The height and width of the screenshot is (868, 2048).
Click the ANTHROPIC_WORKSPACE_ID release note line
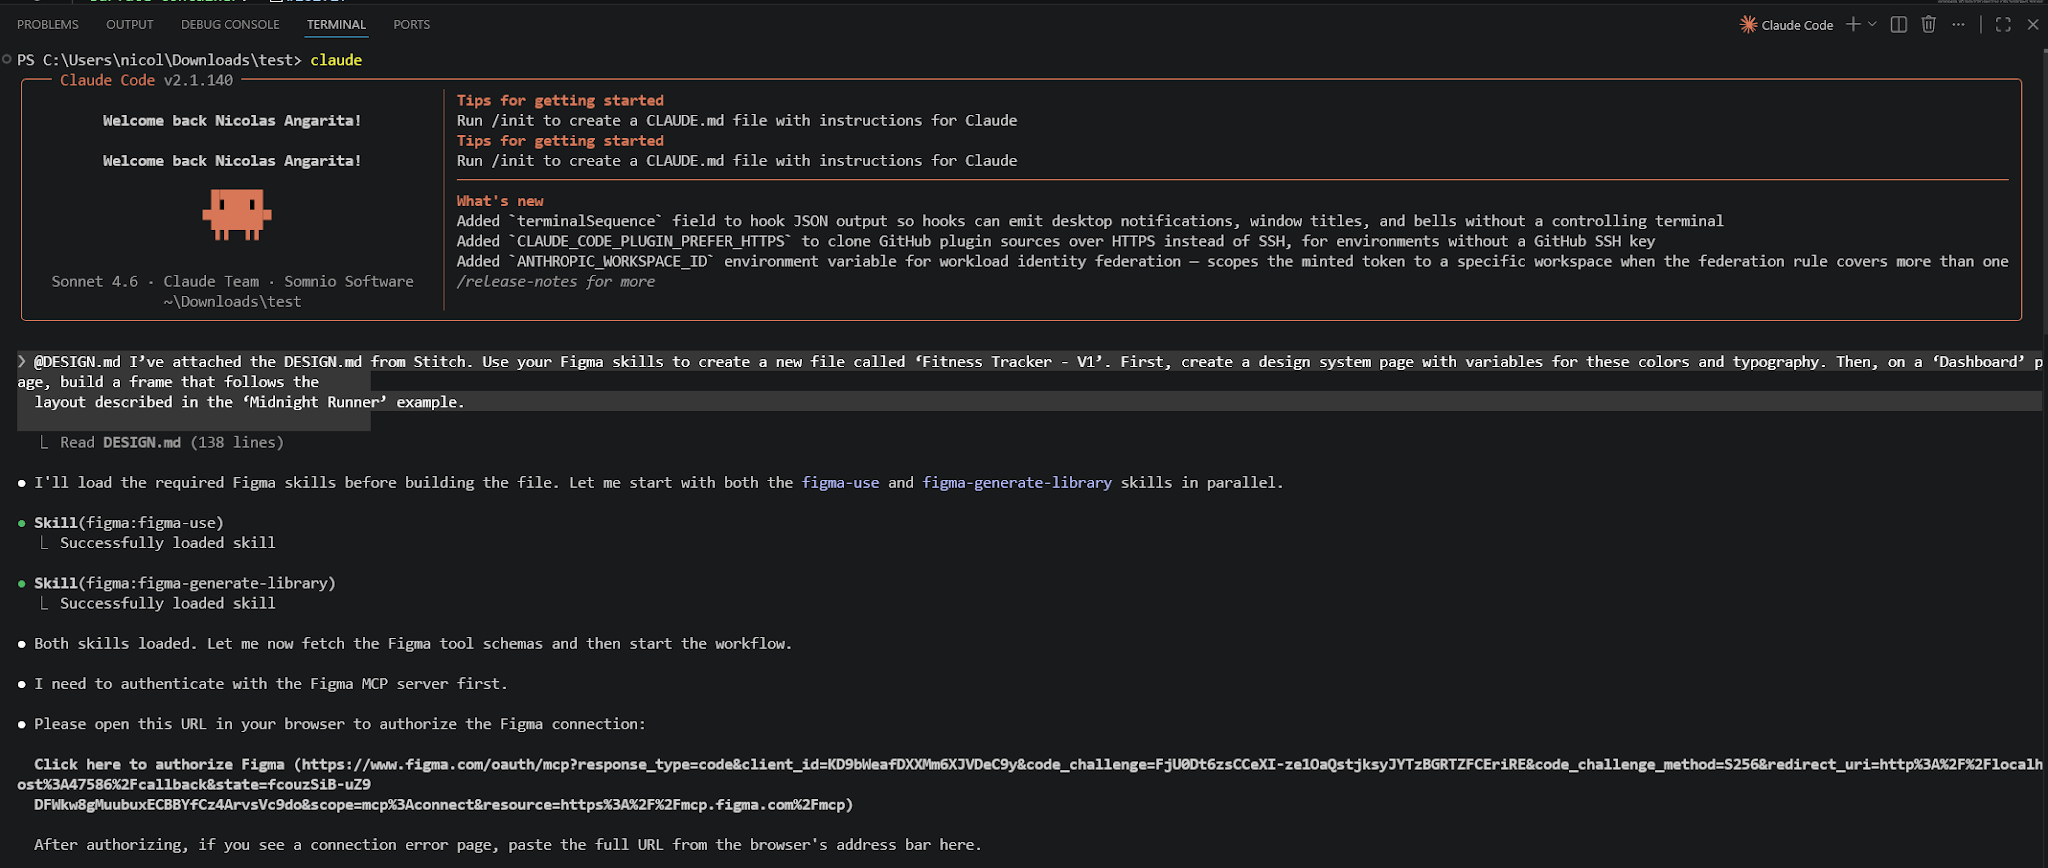[x=1233, y=261]
